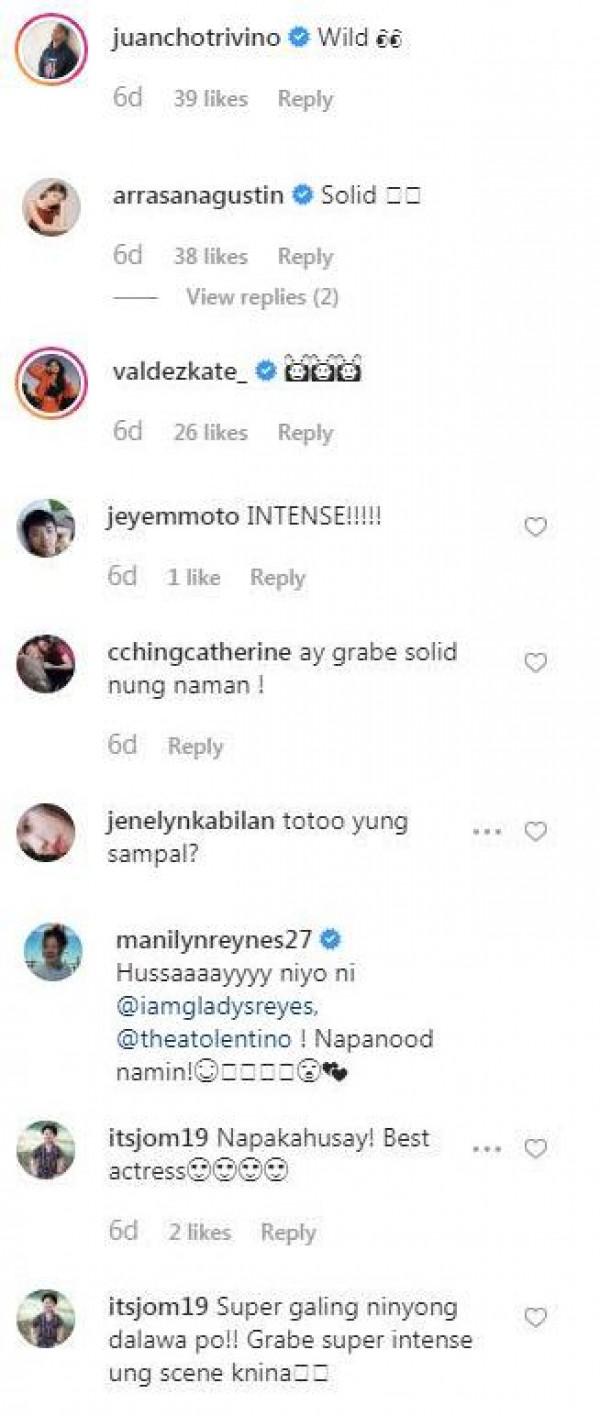Like jeyemmoto's INTENSE comment with heart

pos(536,527)
